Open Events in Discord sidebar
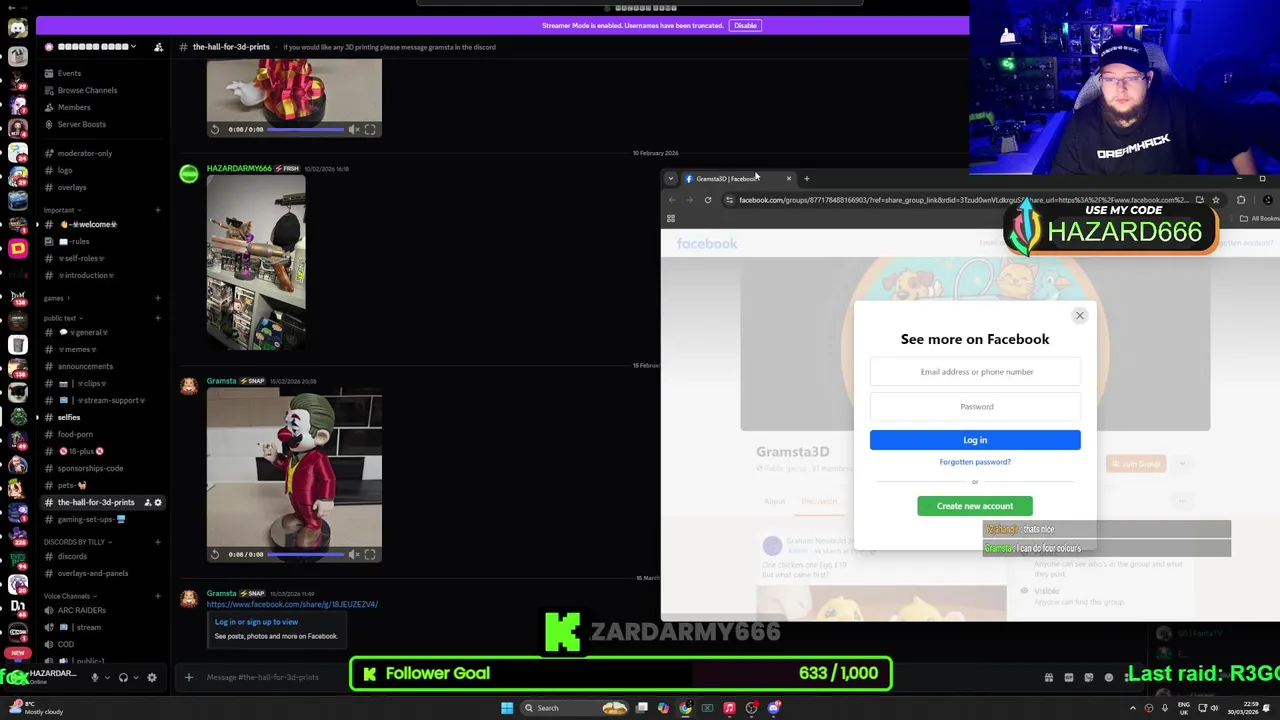Viewport: 1280px width, 720px height. click(69, 73)
